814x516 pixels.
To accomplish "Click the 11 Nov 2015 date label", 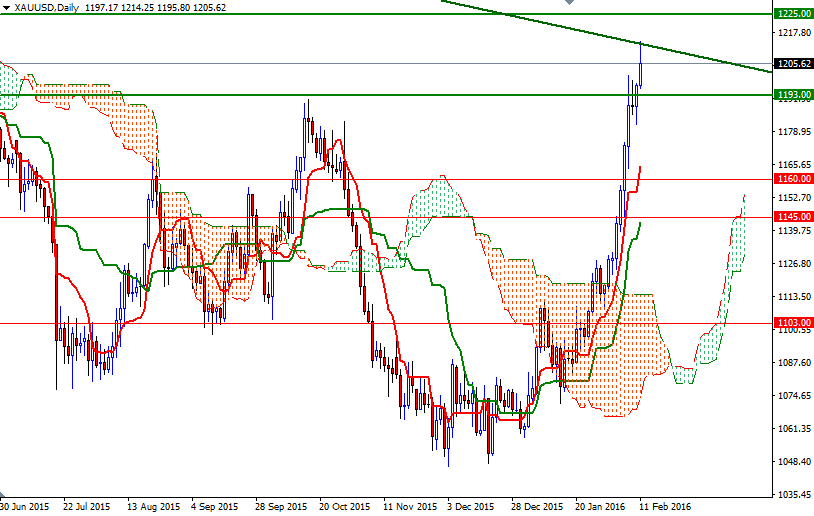I will pyautogui.click(x=410, y=507).
